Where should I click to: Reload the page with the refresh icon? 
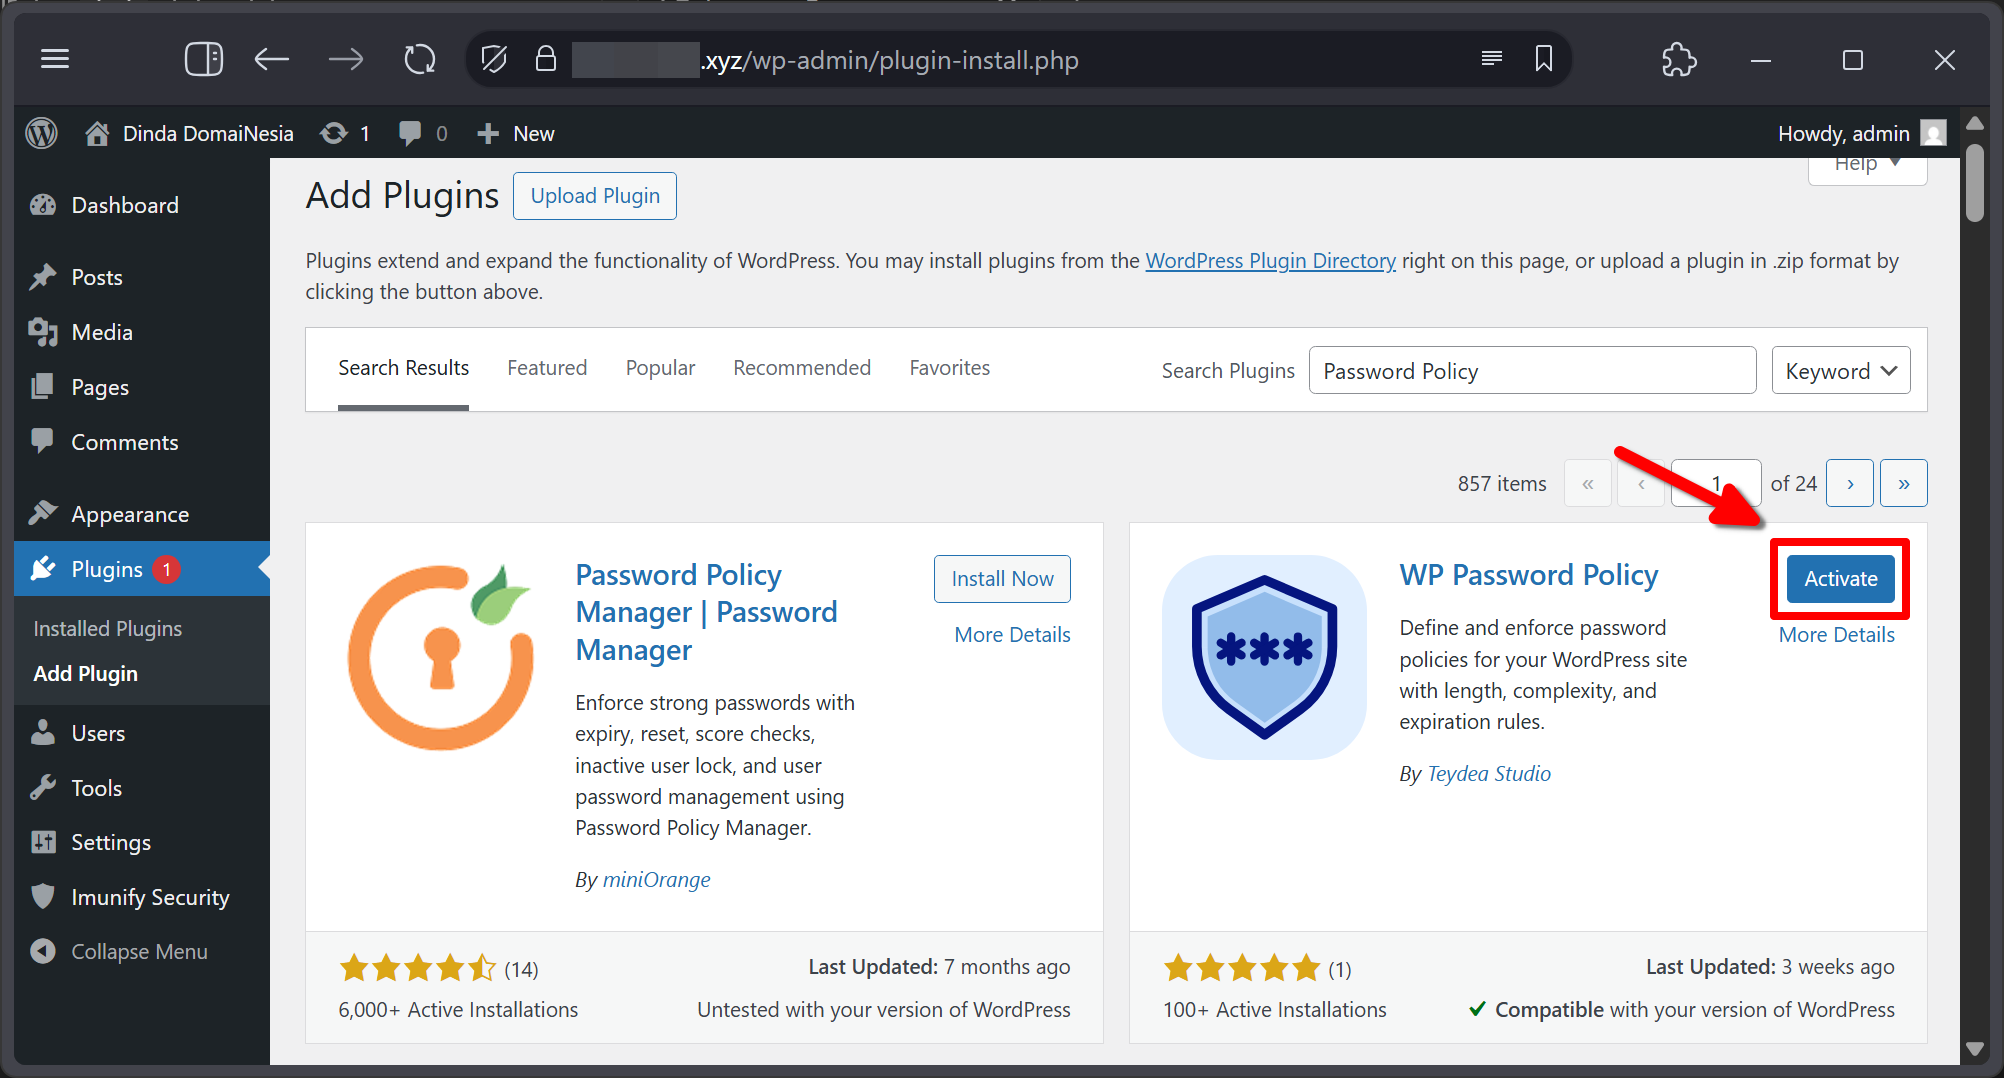(x=420, y=60)
